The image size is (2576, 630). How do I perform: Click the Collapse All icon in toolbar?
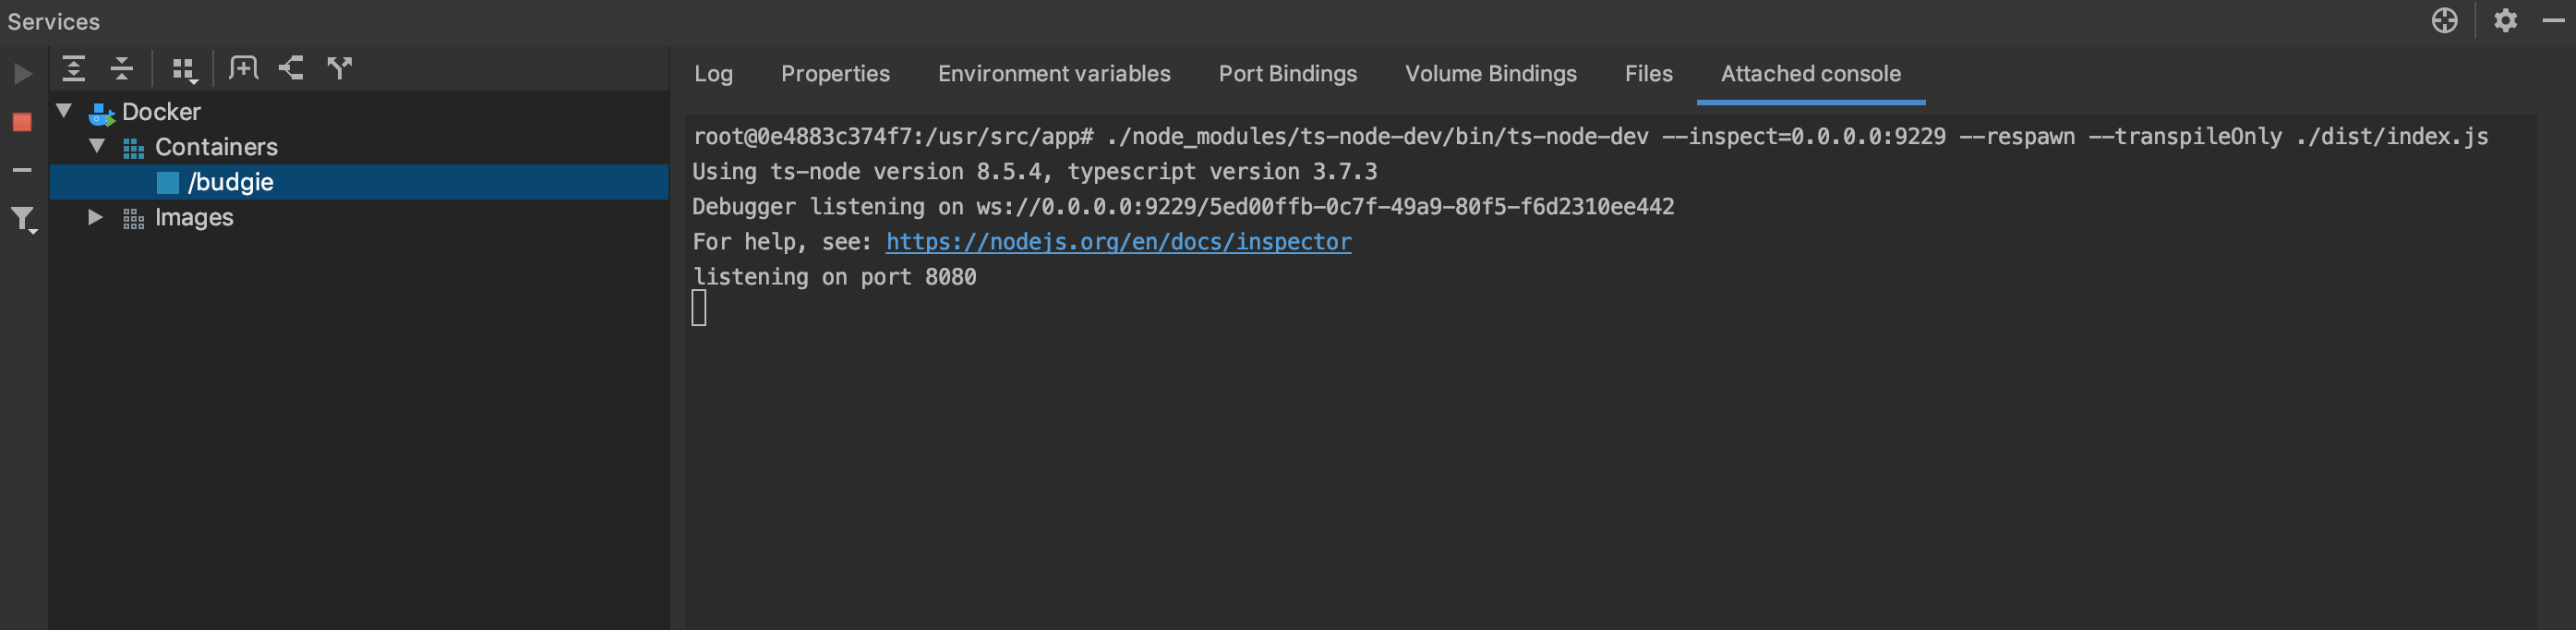click(x=121, y=68)
